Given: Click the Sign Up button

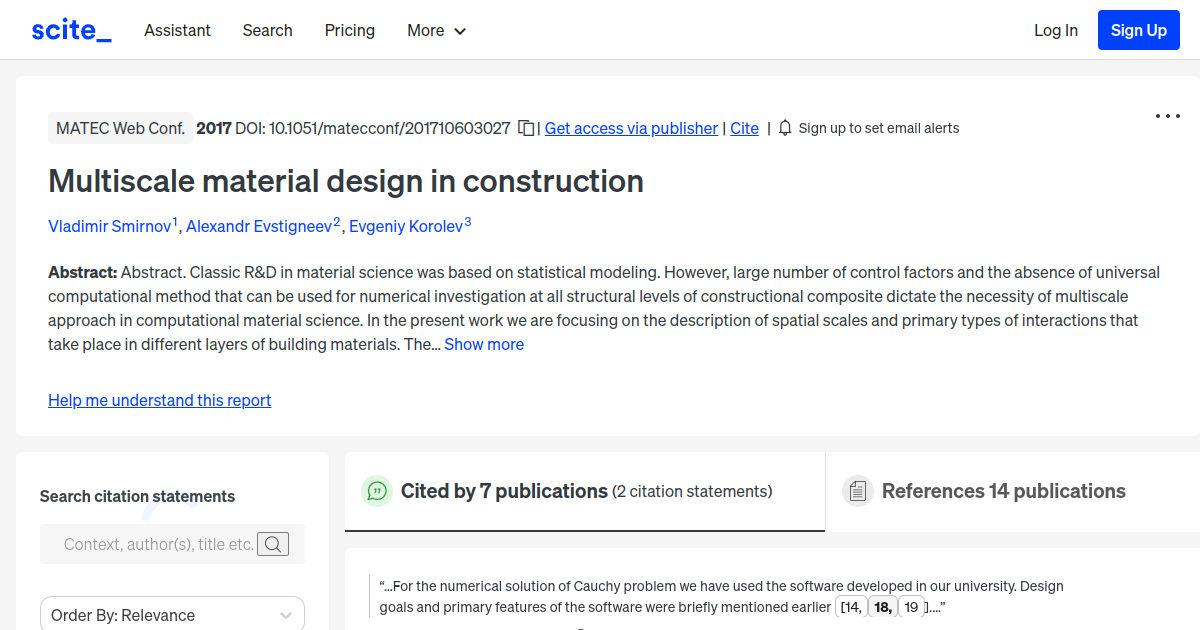Looking at the screenshot, I should point(1138,30).
